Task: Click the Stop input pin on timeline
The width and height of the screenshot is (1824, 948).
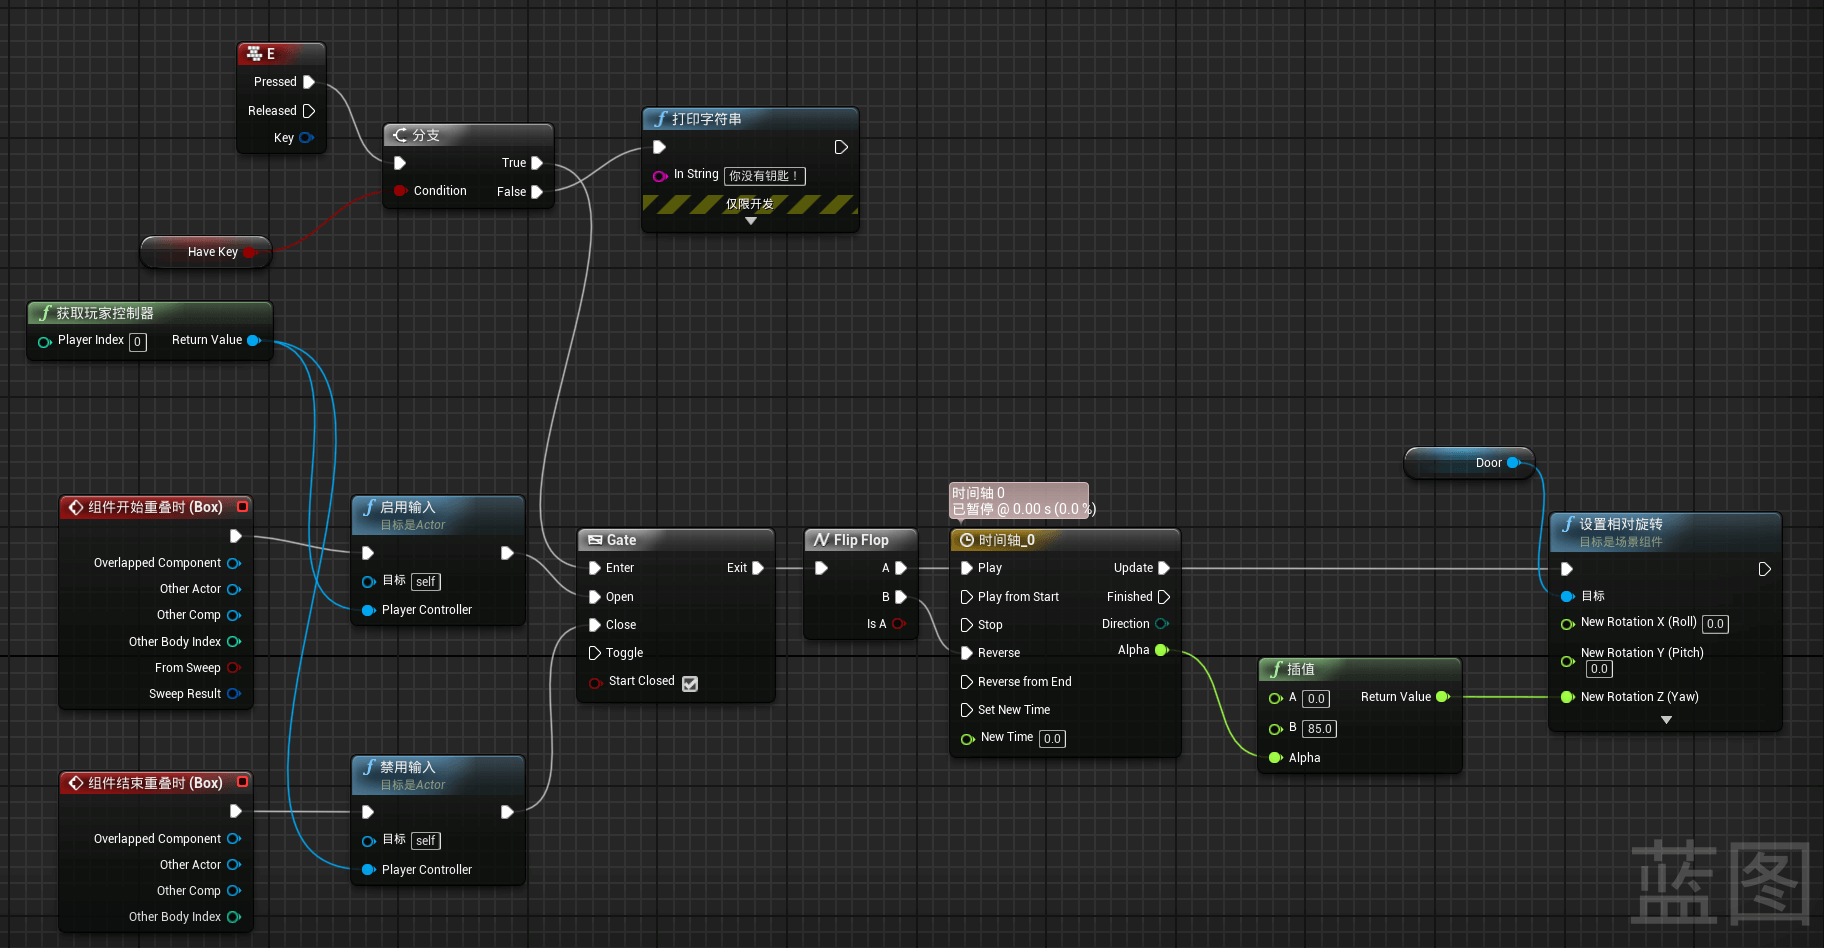Action: (x=967, y=625)
